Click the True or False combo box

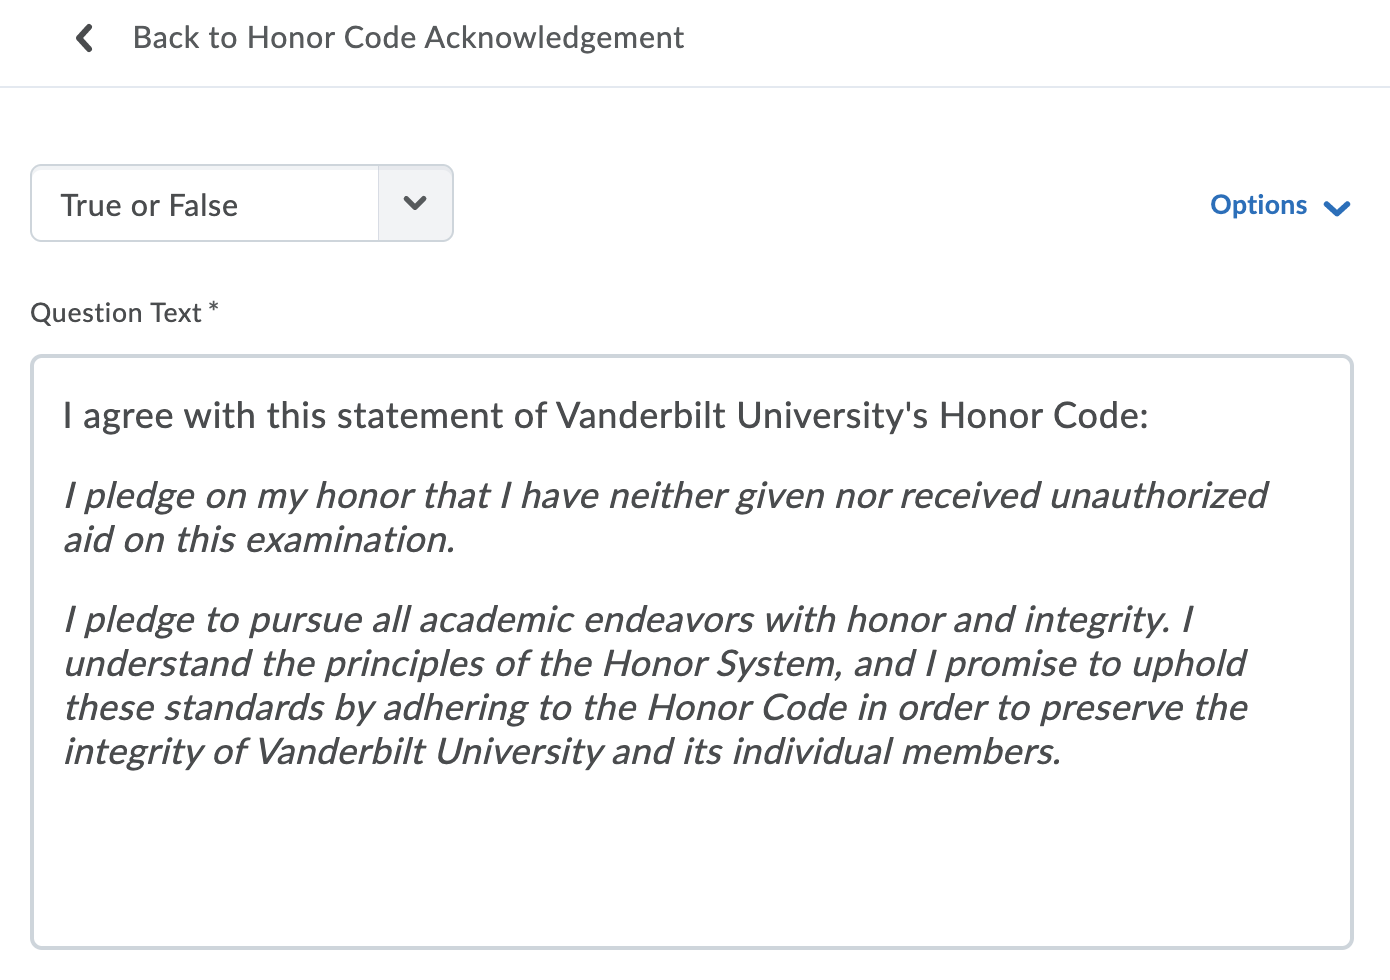pos(205,203)
